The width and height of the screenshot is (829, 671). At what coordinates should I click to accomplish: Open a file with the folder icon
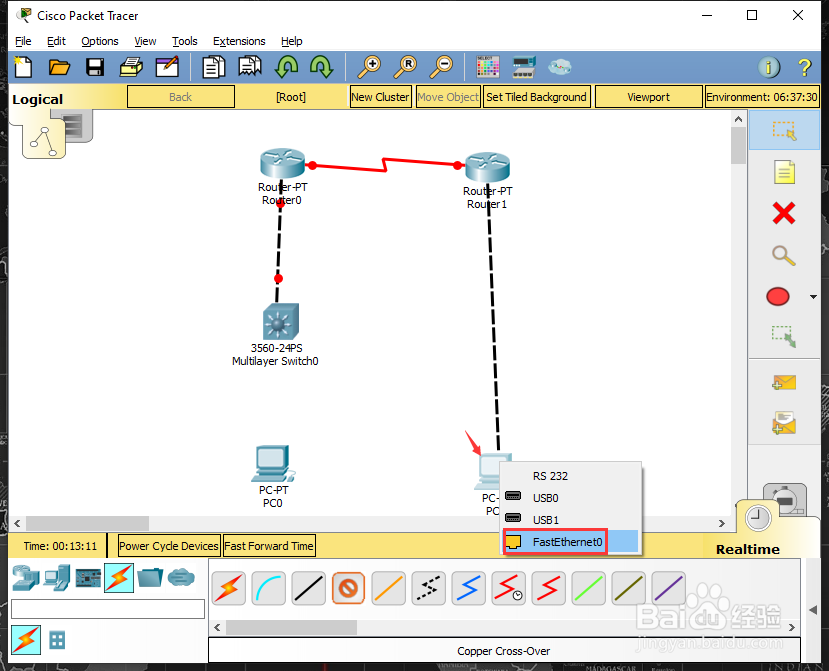(x=59, y=67)
